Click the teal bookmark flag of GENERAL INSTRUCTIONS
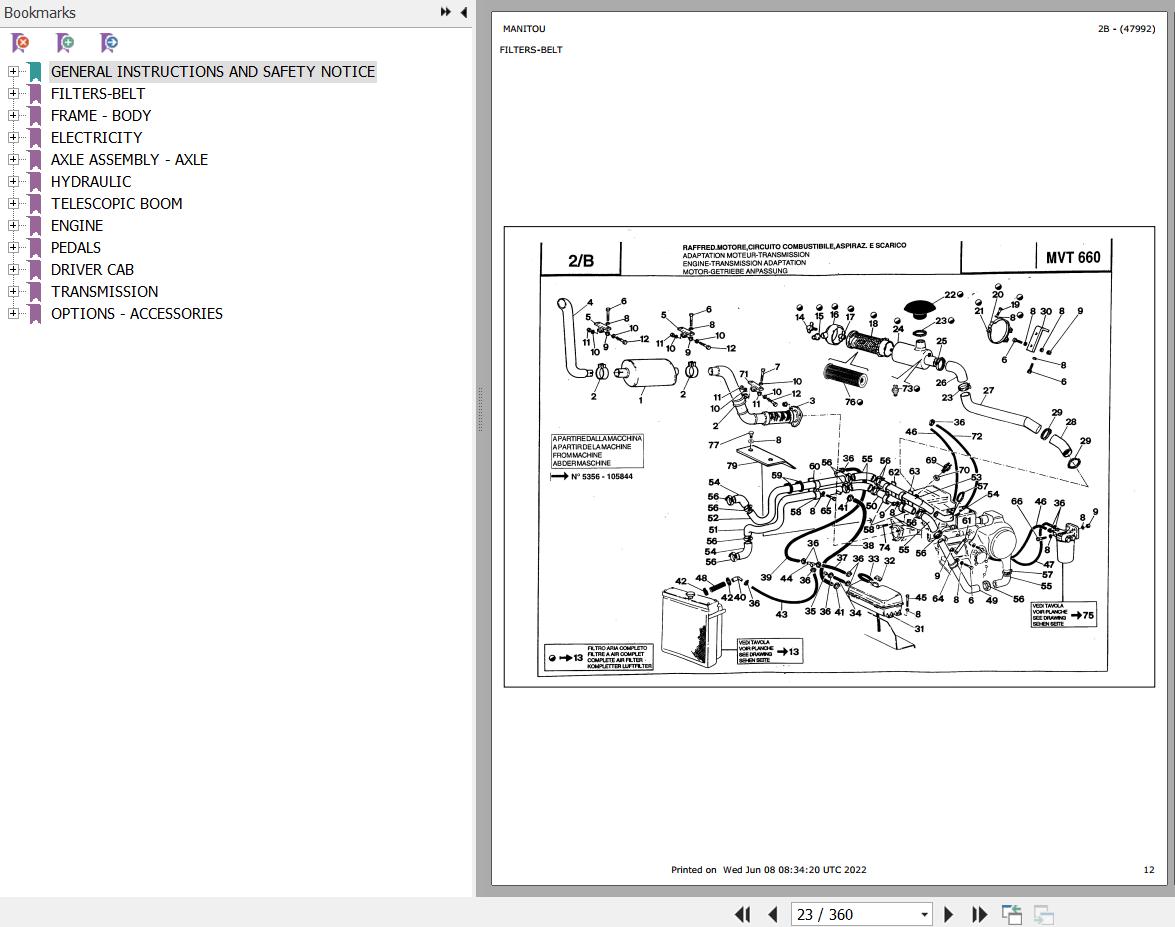Viewport: 1175px width, 927px height. tap(35, 72)
